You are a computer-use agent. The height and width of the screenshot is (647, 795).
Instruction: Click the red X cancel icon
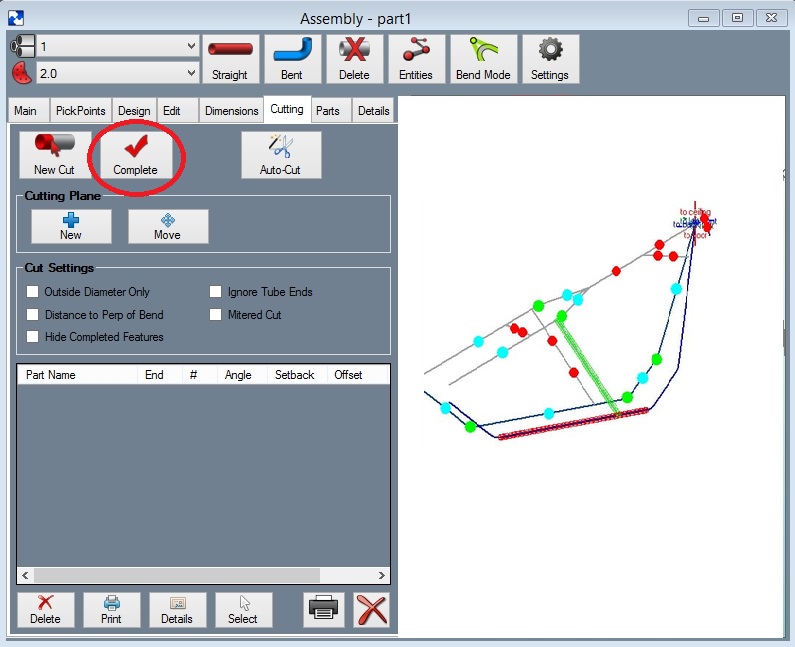[x=372, y=609]
